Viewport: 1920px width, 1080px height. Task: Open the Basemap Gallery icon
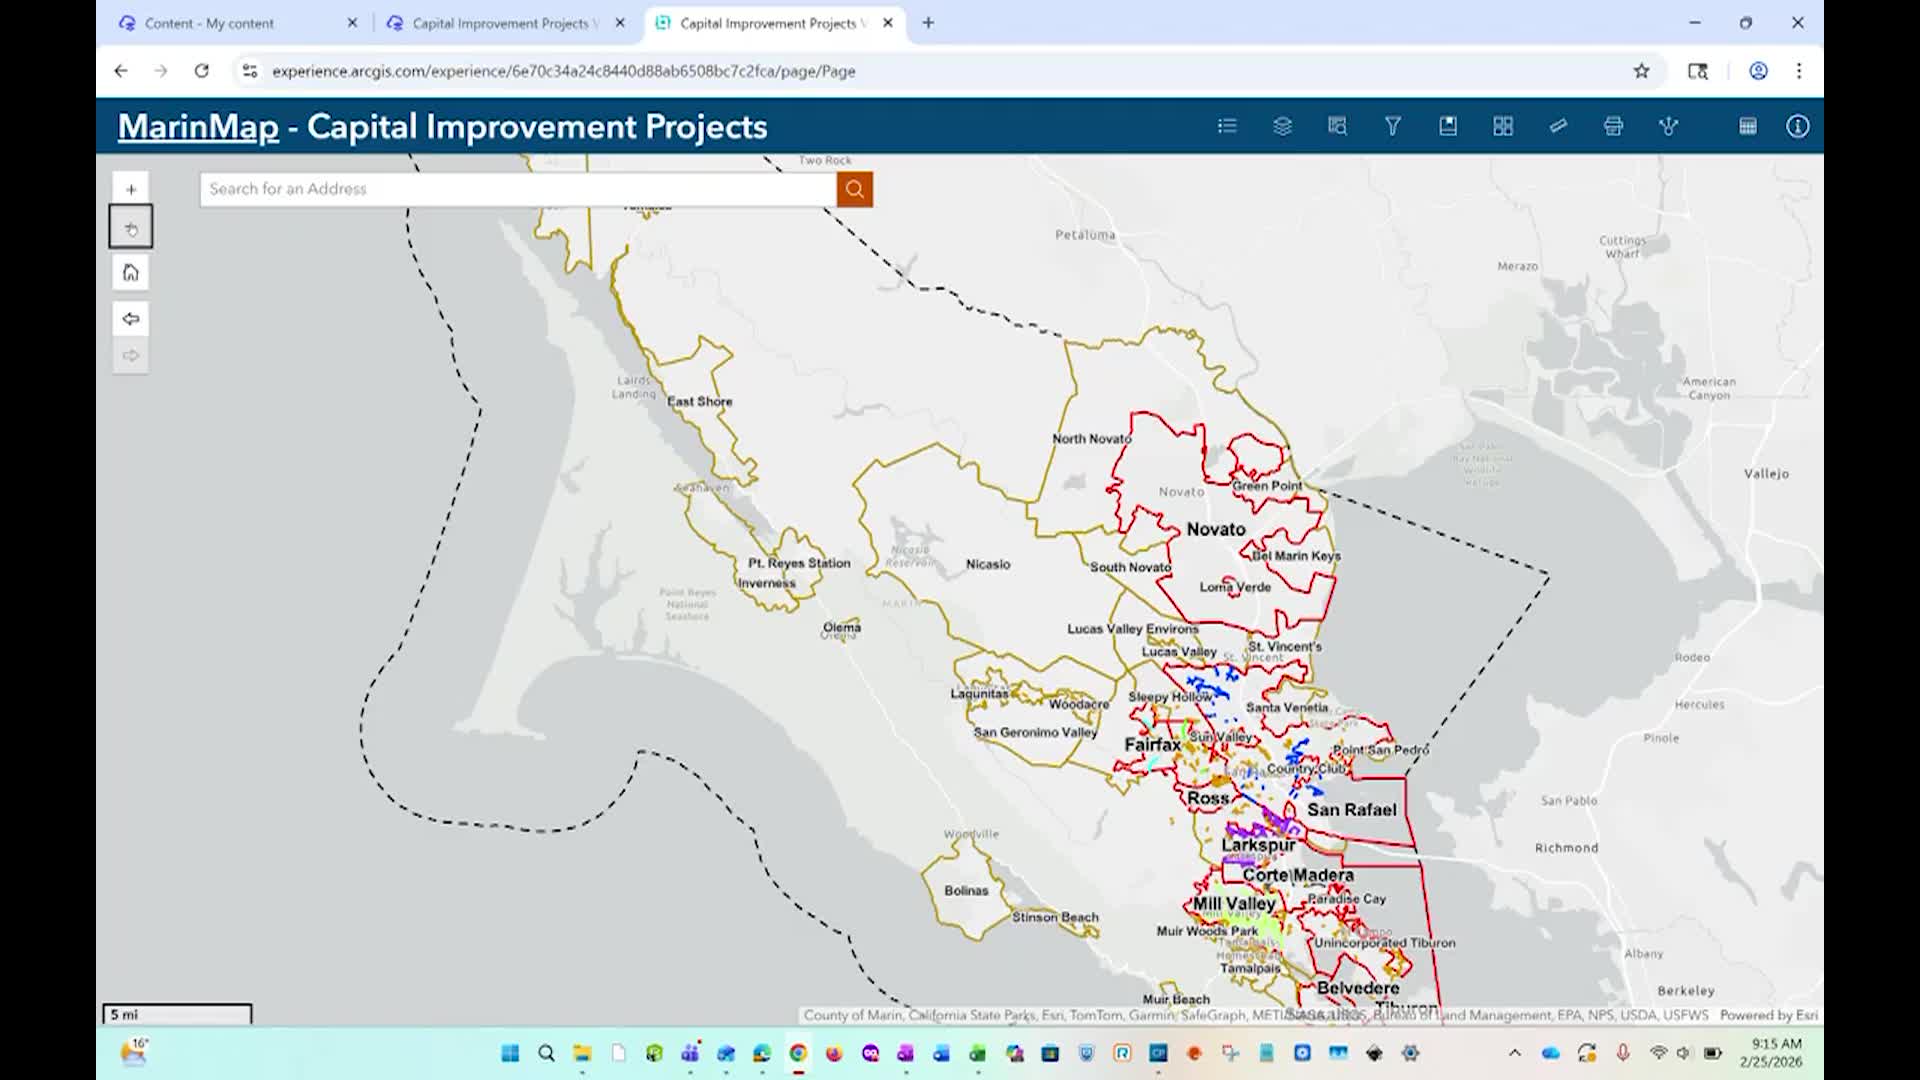coord(1503,125)
